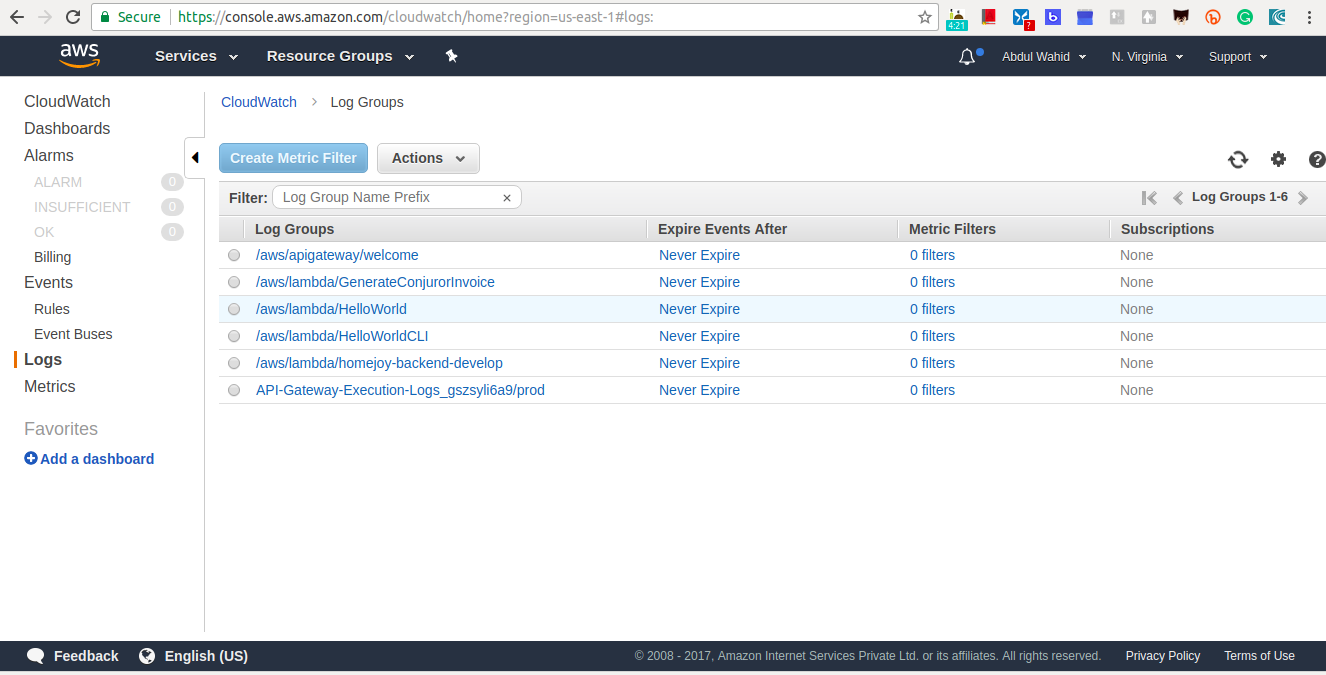
Task: Refresh the log groups list
Action: [1238, 159]
